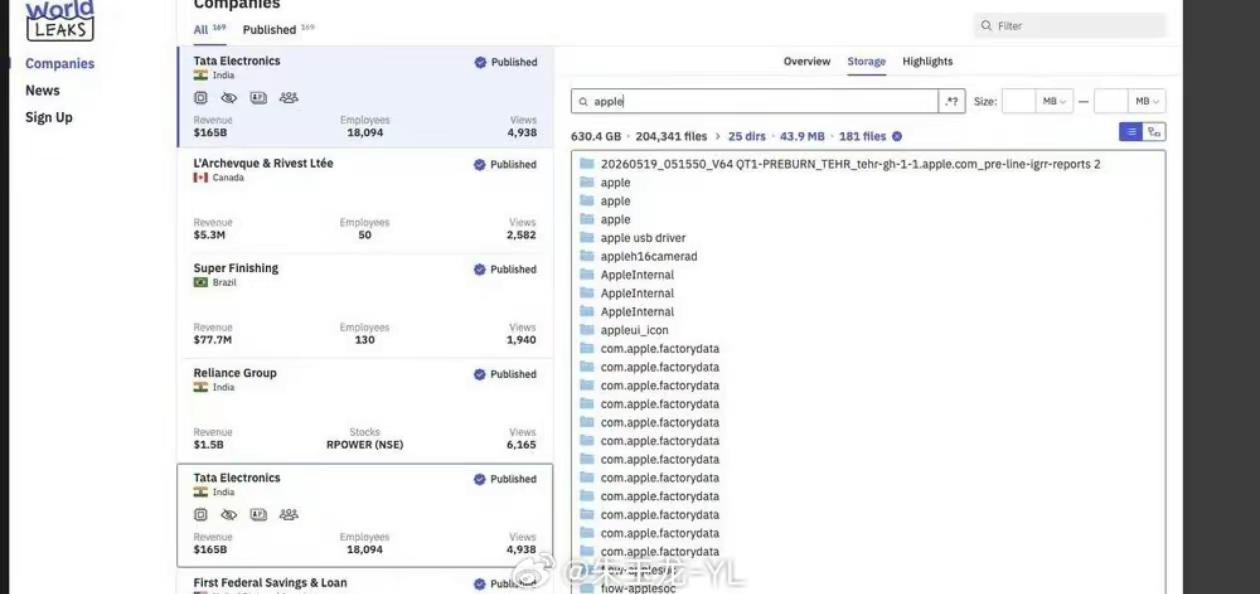This screenshot has height=594, width=1260.
Task: Select the All companies tab
Action: [x=209, y=30]
